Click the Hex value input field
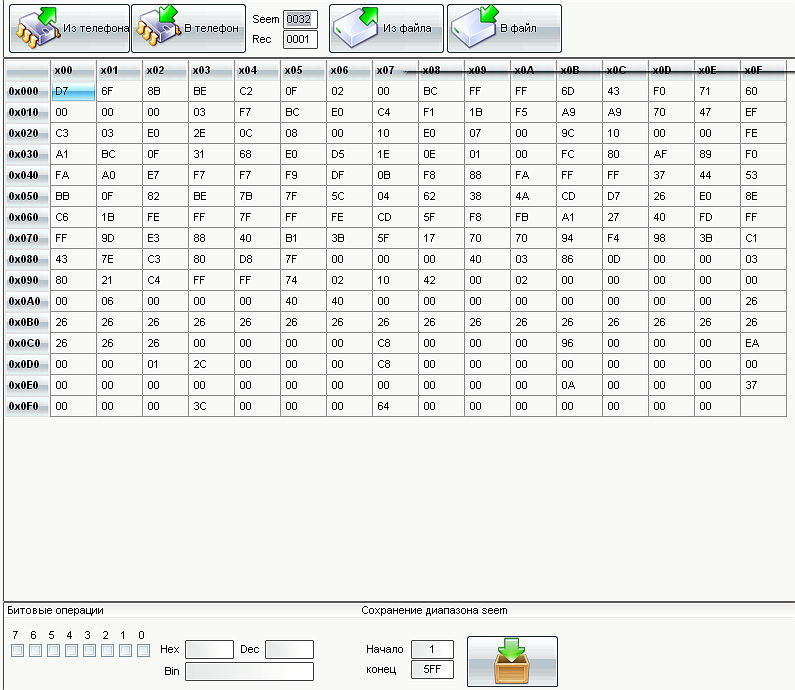This screenshot has width=795, height=690. (x=209, y=649)
